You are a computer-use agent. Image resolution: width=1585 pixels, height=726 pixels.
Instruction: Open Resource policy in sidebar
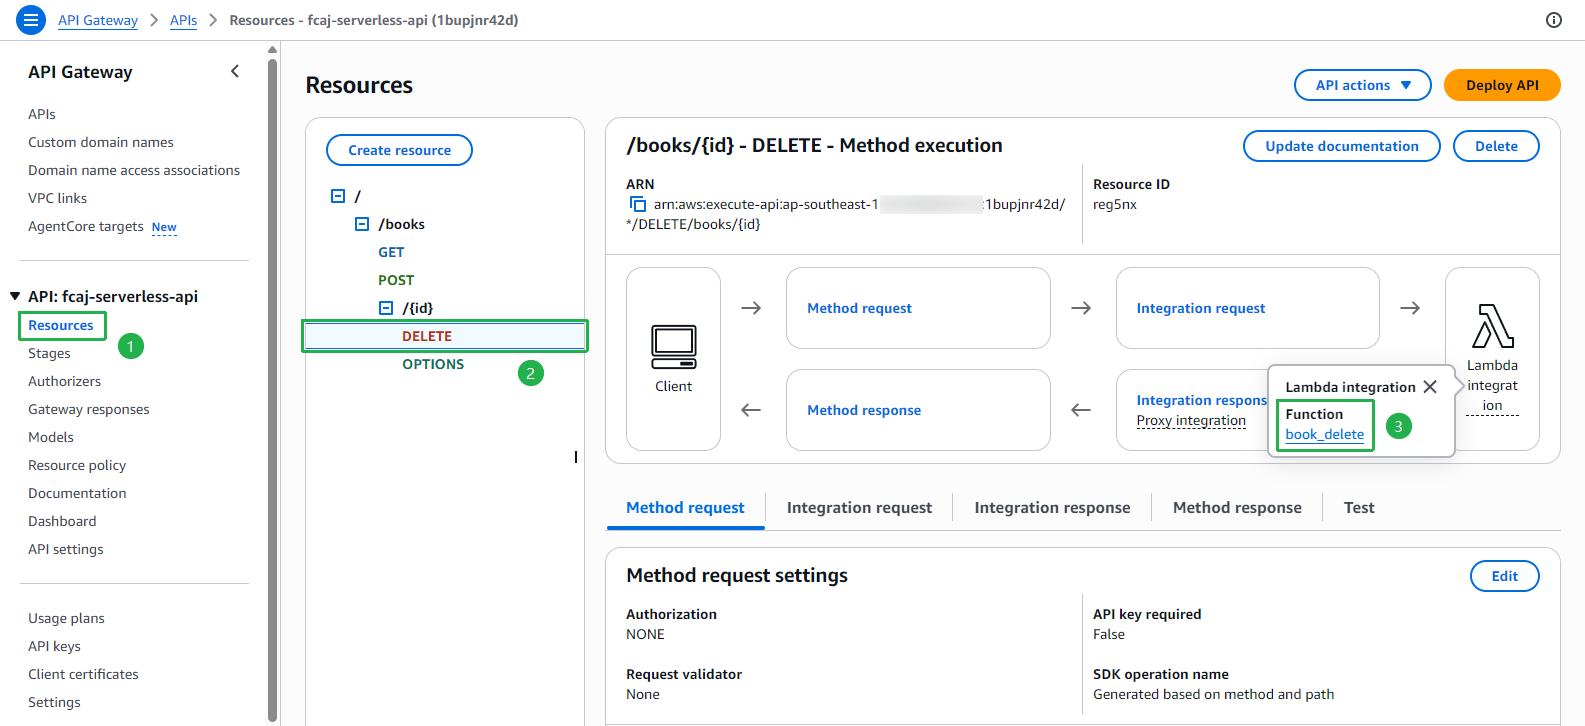[x=77, y=465]
